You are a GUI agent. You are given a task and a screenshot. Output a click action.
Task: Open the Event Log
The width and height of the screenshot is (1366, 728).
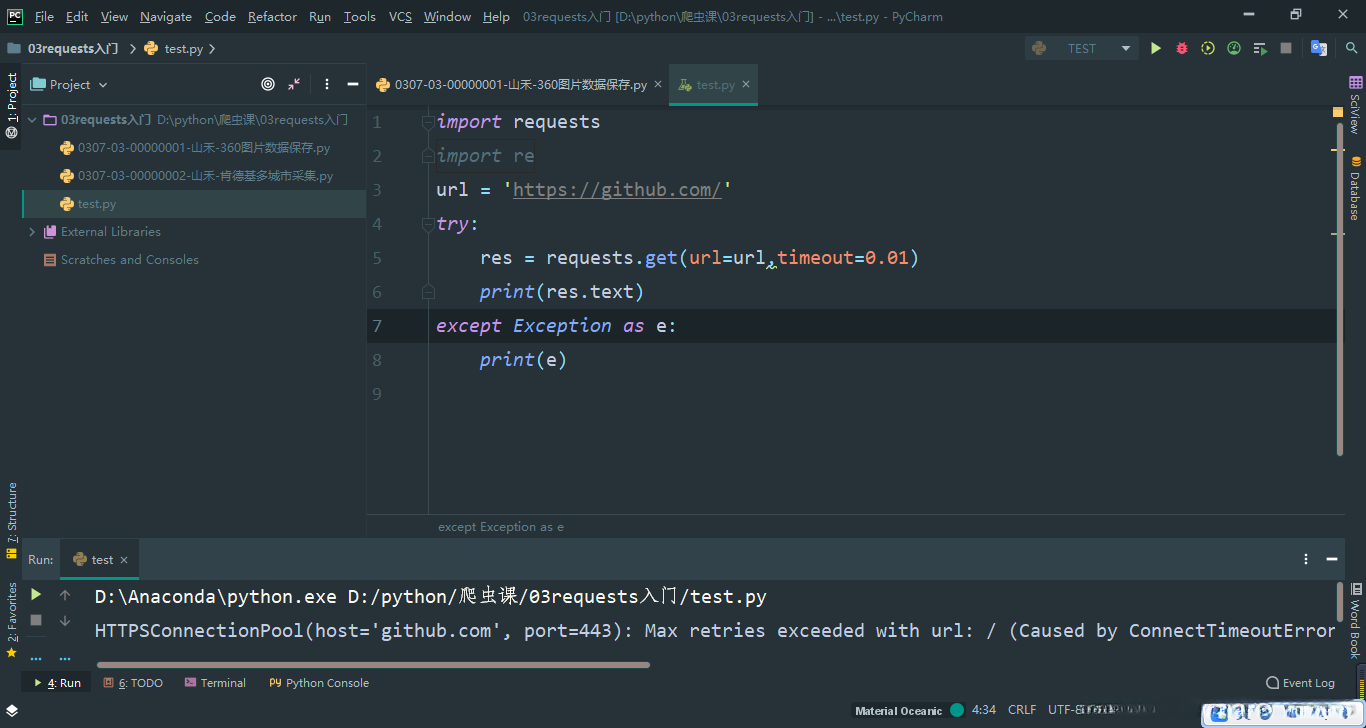tap(1300, 683)
